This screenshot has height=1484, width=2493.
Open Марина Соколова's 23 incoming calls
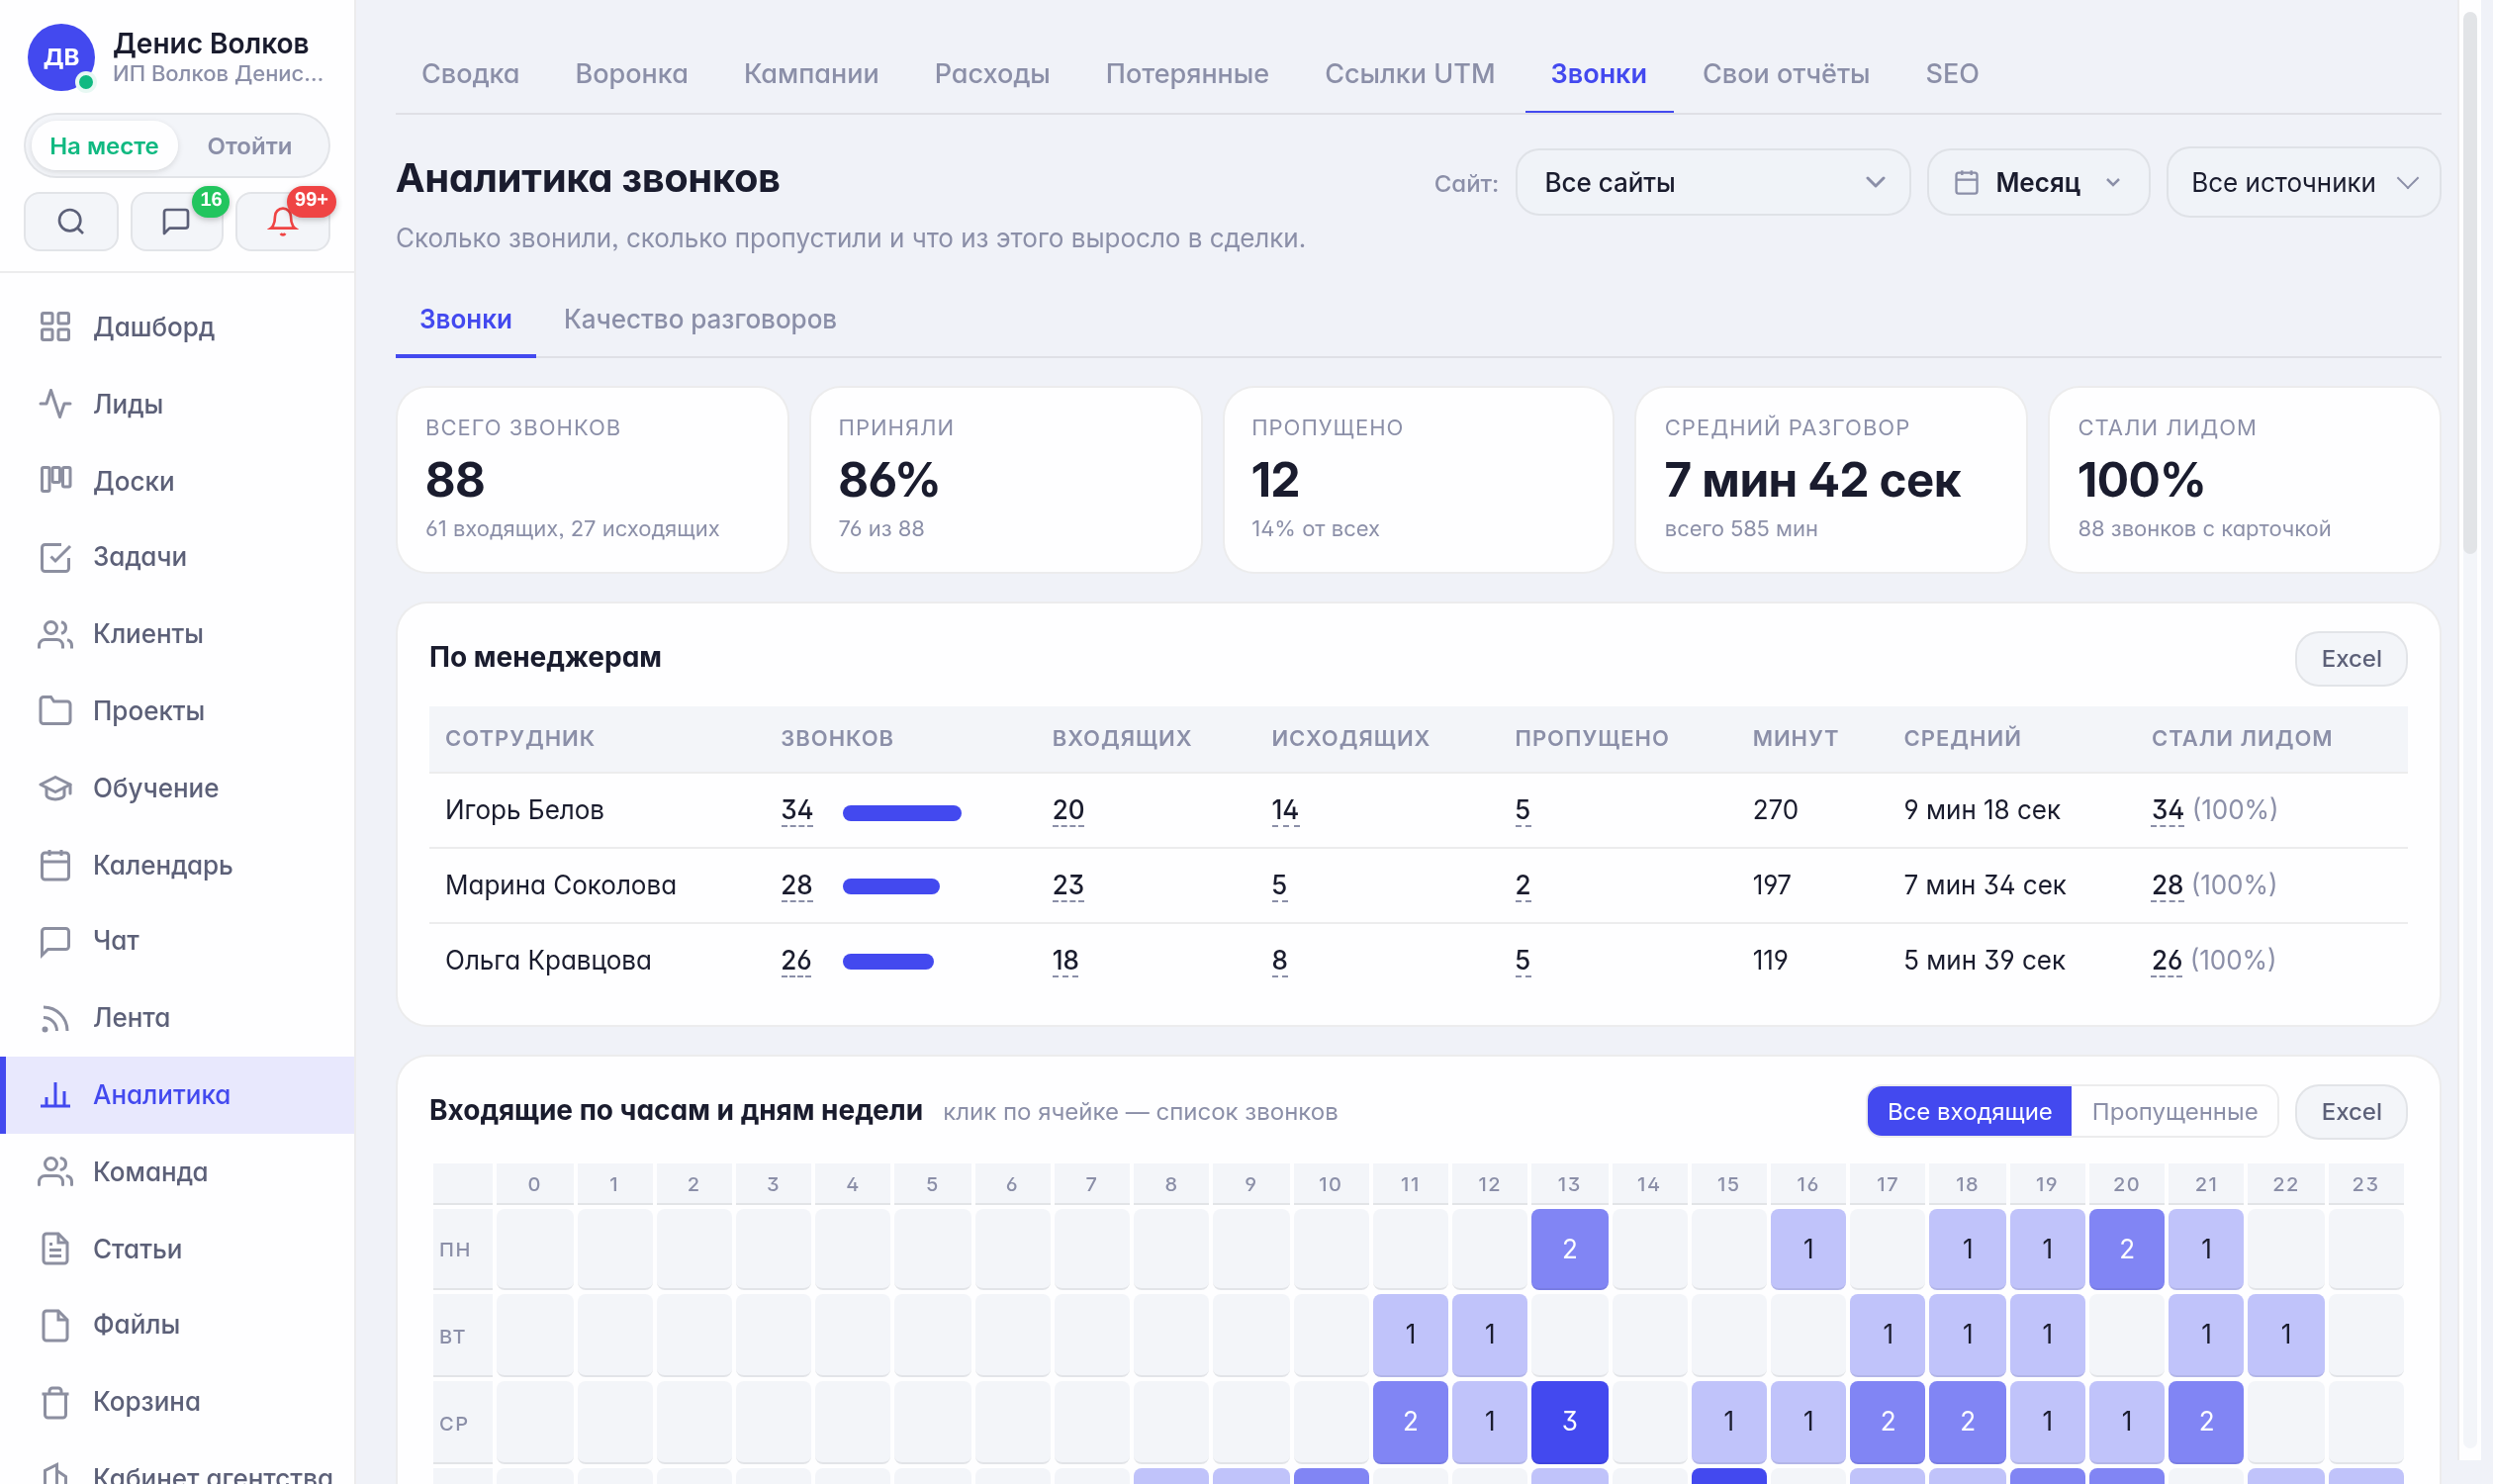click(1068, 885)
